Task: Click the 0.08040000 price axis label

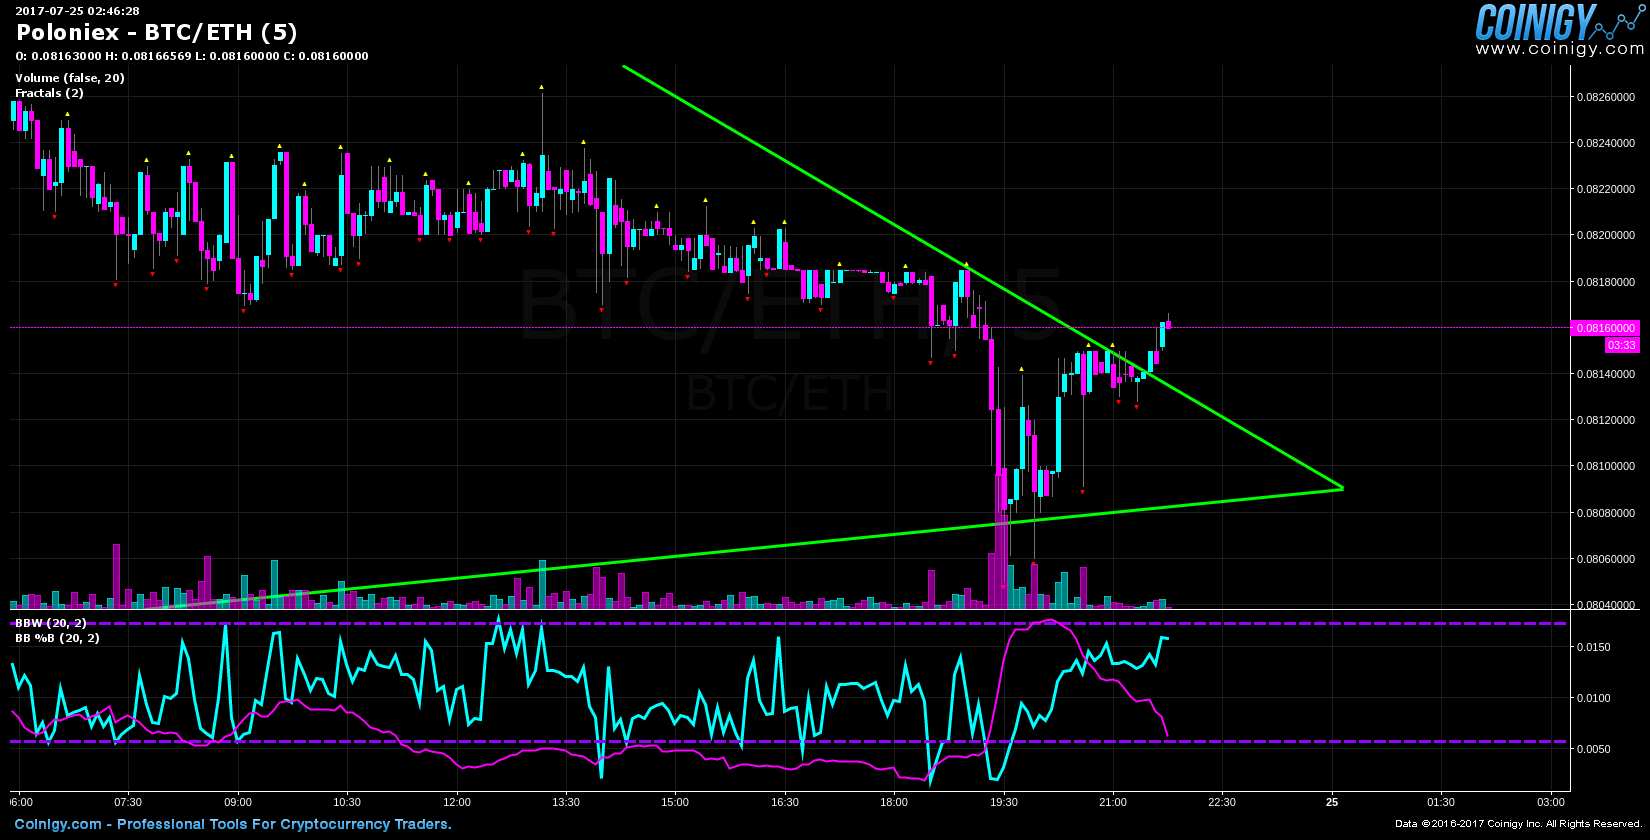Action: coord(1606,605)
